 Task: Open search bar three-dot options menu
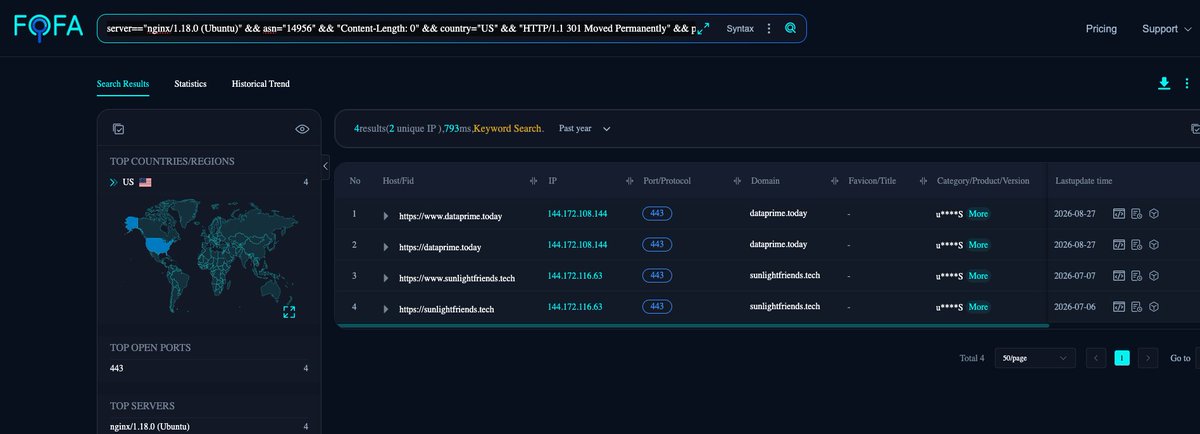click(768, 29)
